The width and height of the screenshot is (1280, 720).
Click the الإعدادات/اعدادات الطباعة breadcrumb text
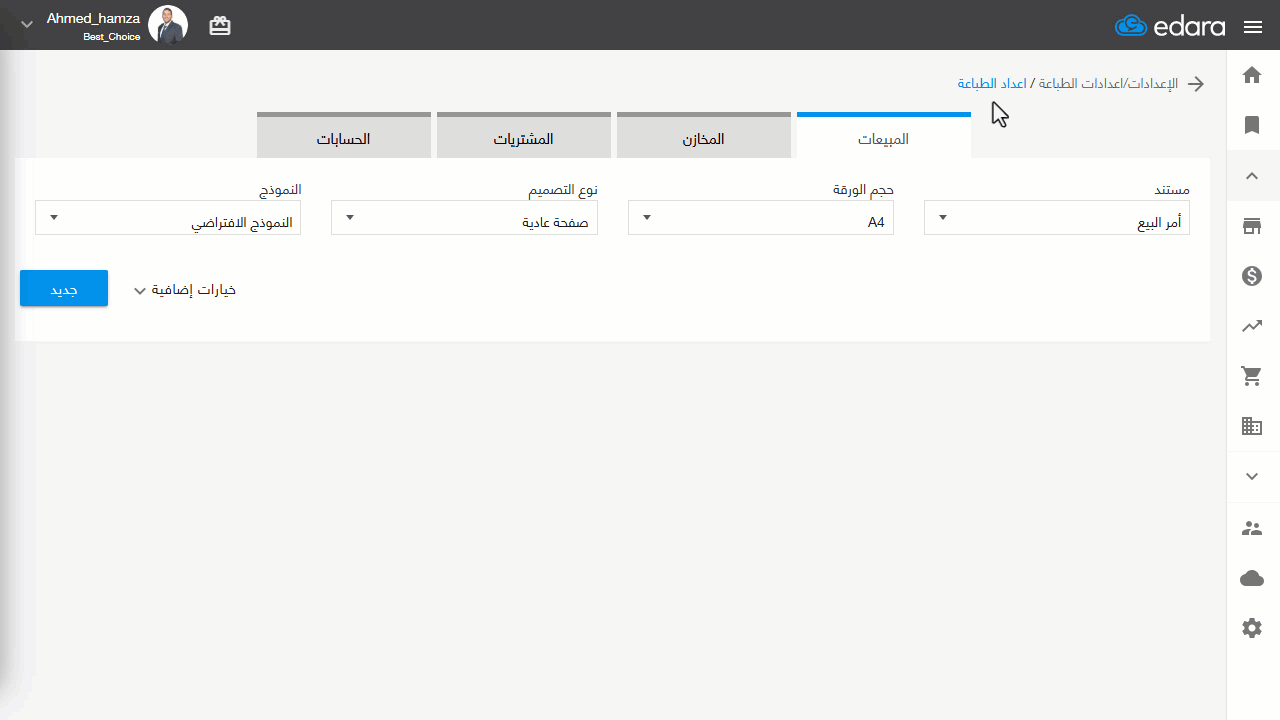coord(1106,83)
